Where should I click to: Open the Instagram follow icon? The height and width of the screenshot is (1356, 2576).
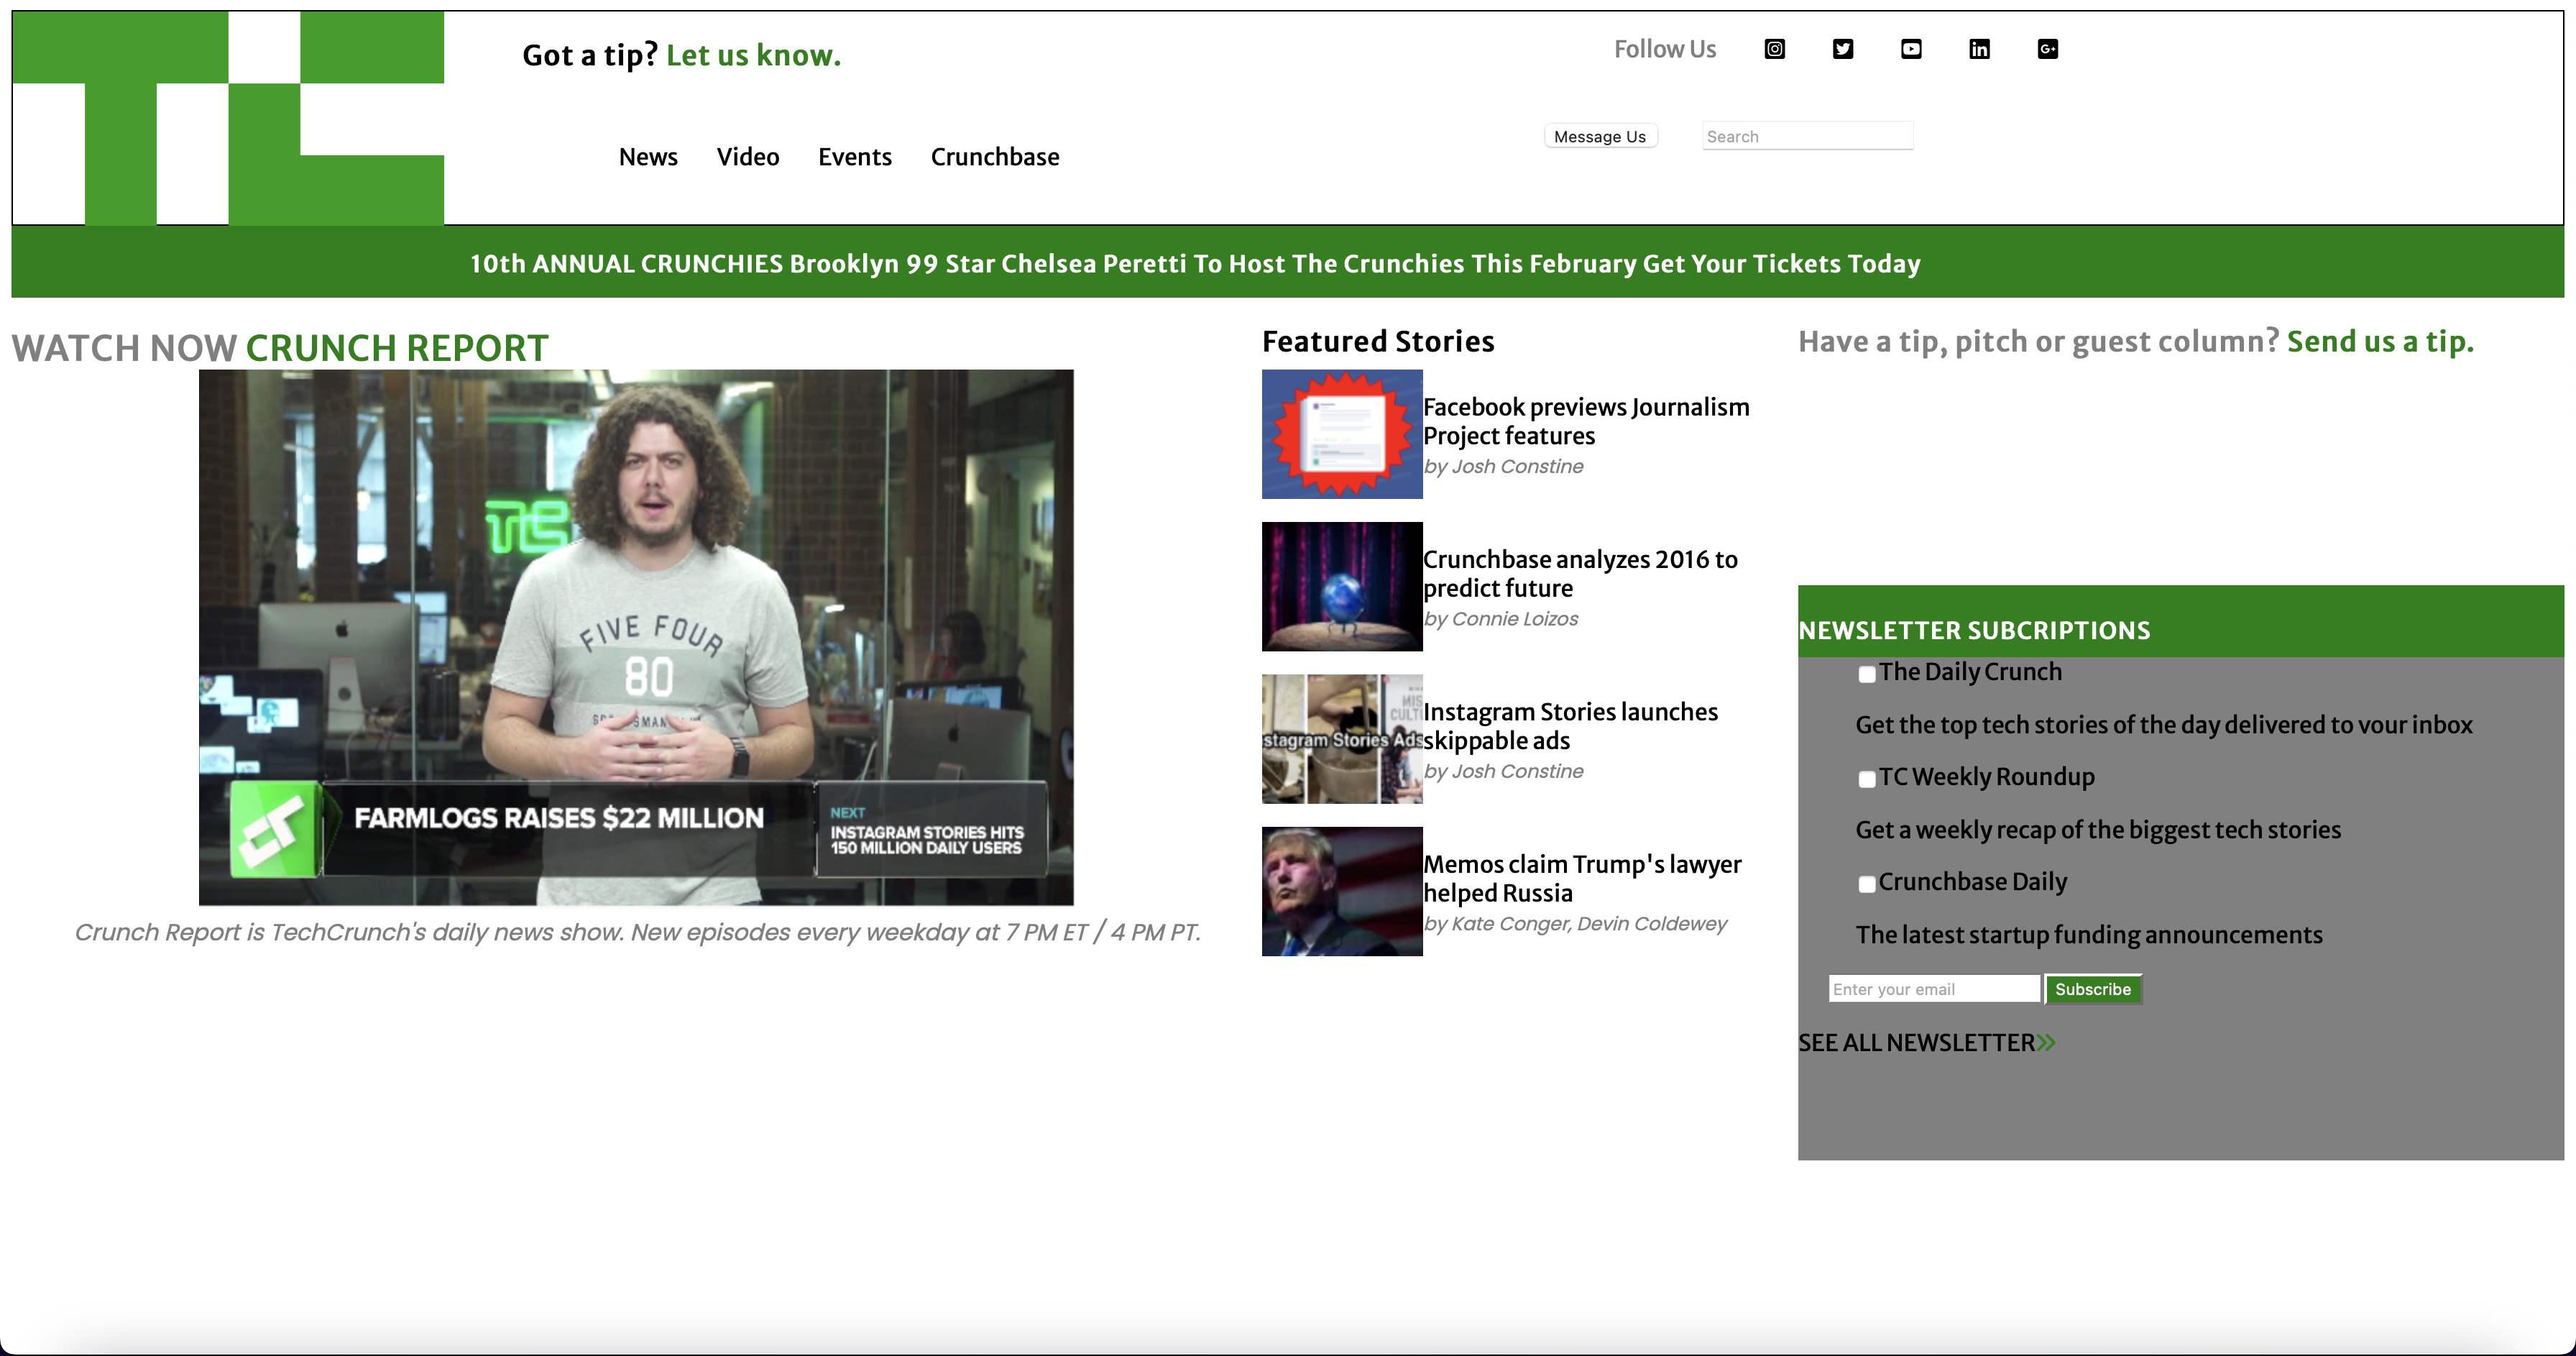pos(1774,49)
